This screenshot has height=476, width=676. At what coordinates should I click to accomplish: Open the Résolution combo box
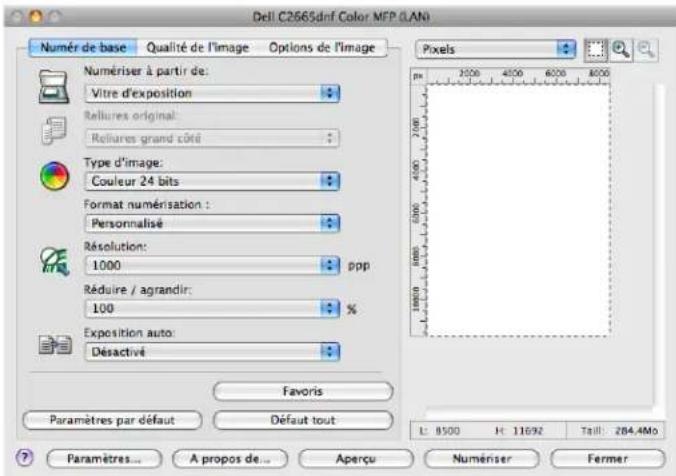[212, 265]
